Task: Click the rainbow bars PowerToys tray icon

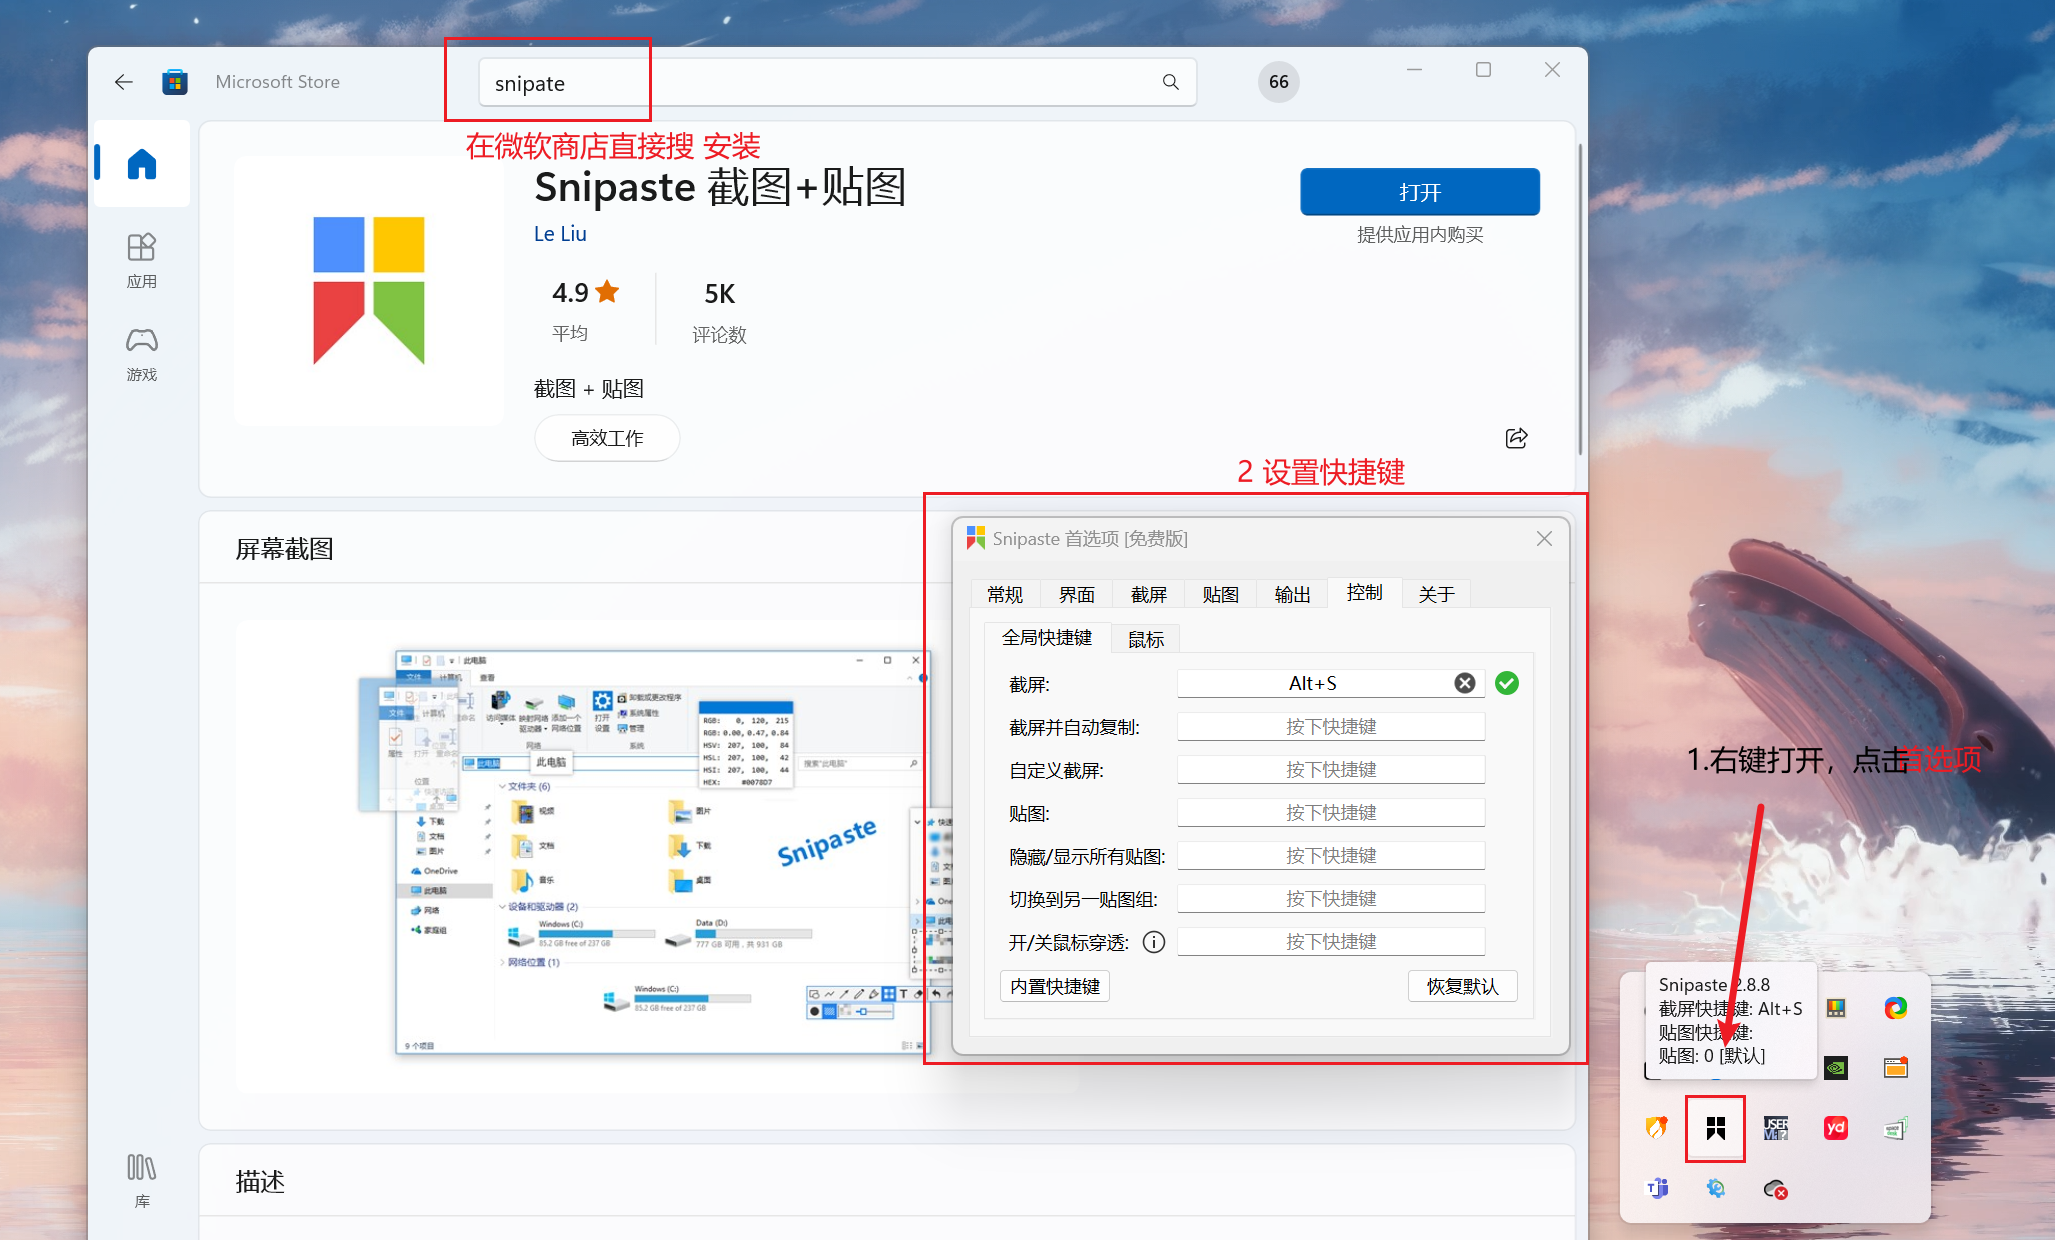Action: coord(1836,1008)
